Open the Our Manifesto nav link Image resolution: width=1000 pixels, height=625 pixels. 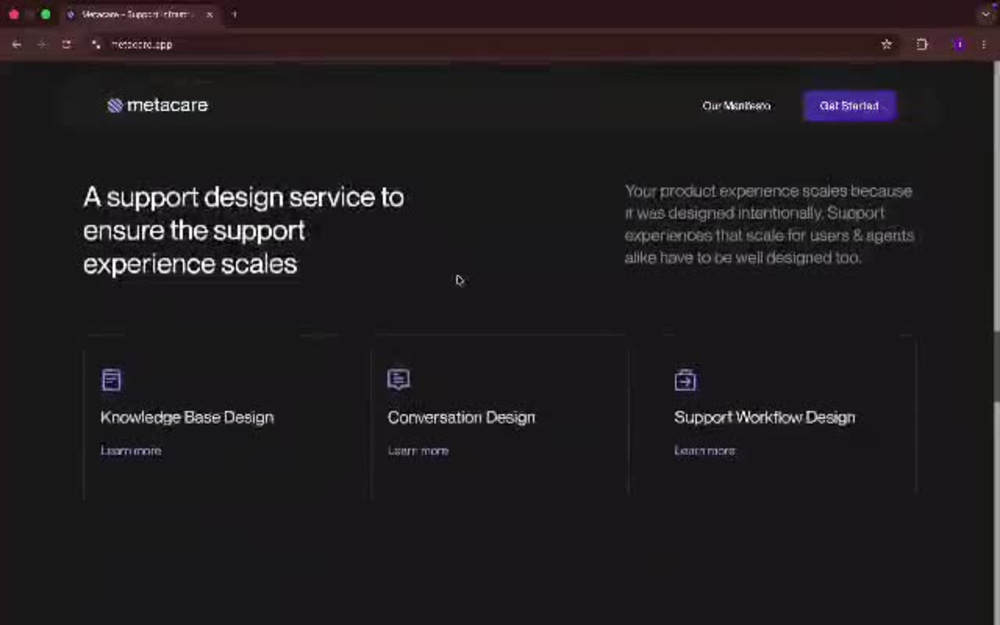pyautogui.click(x=736, y=106)
